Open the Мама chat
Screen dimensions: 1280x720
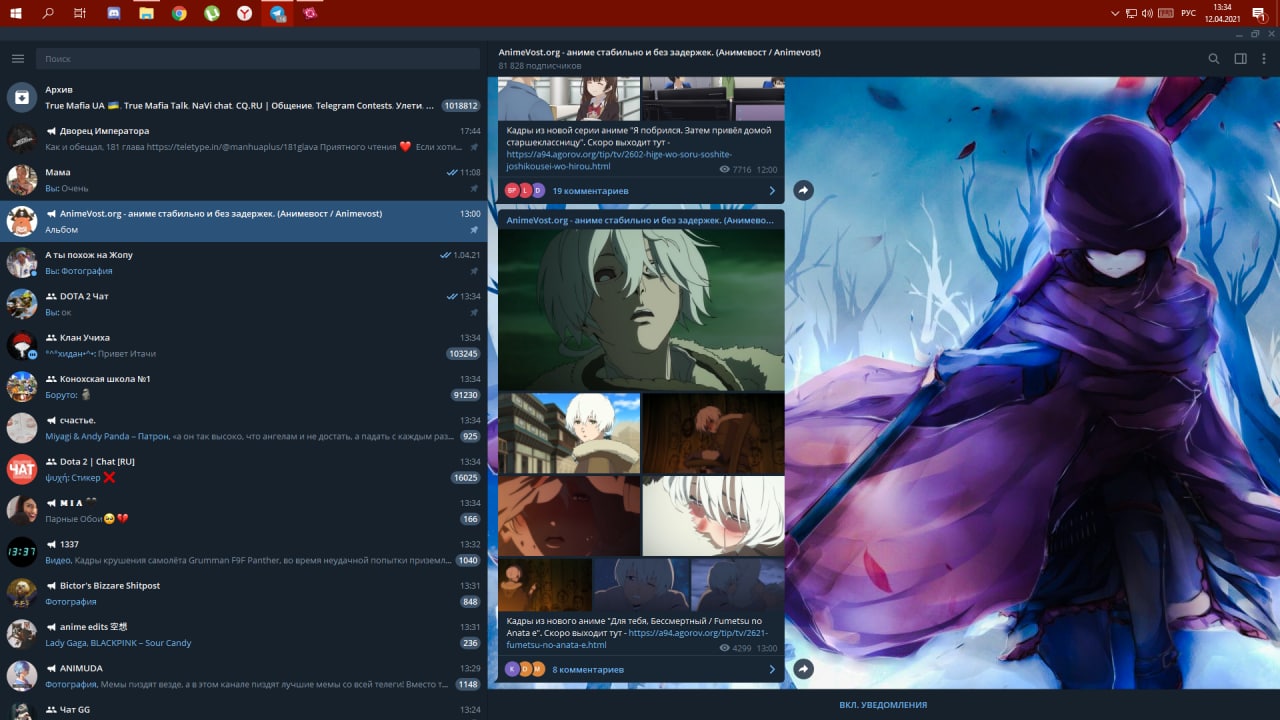tap(243, 180)
